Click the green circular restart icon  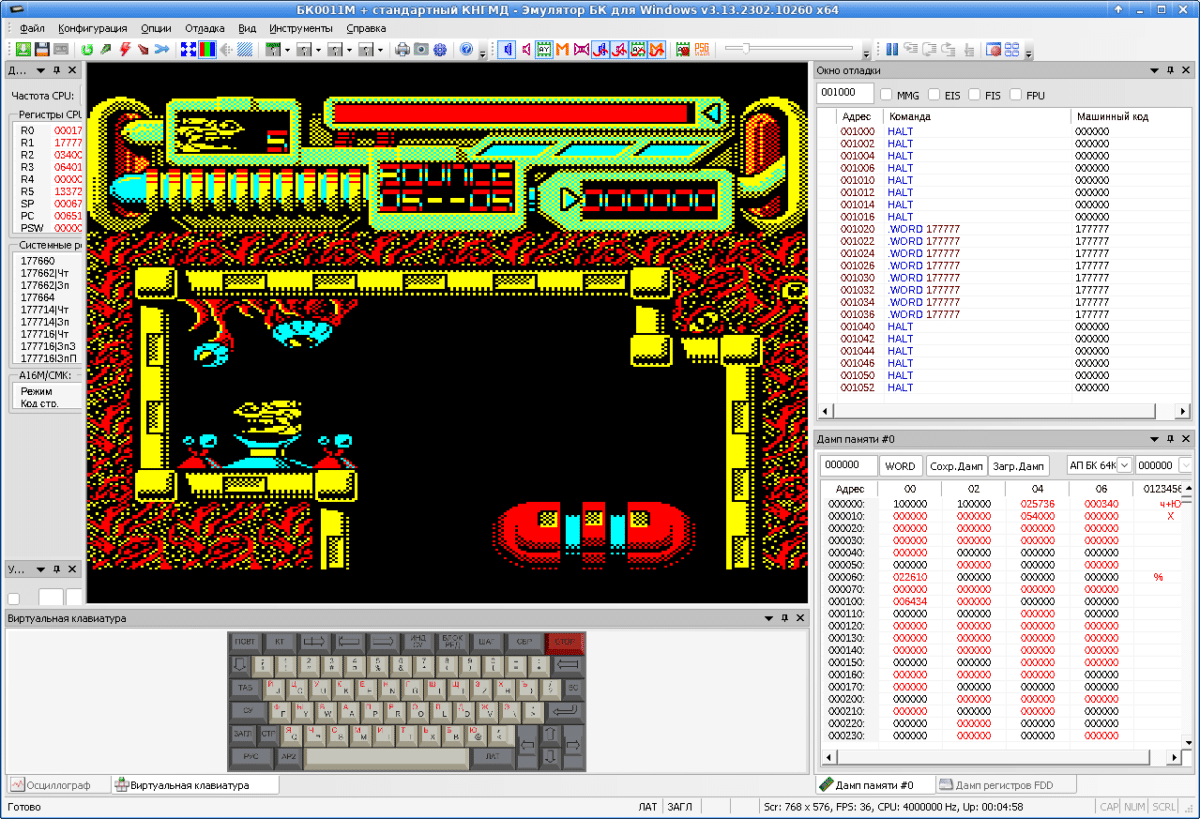tap(87, 49)
